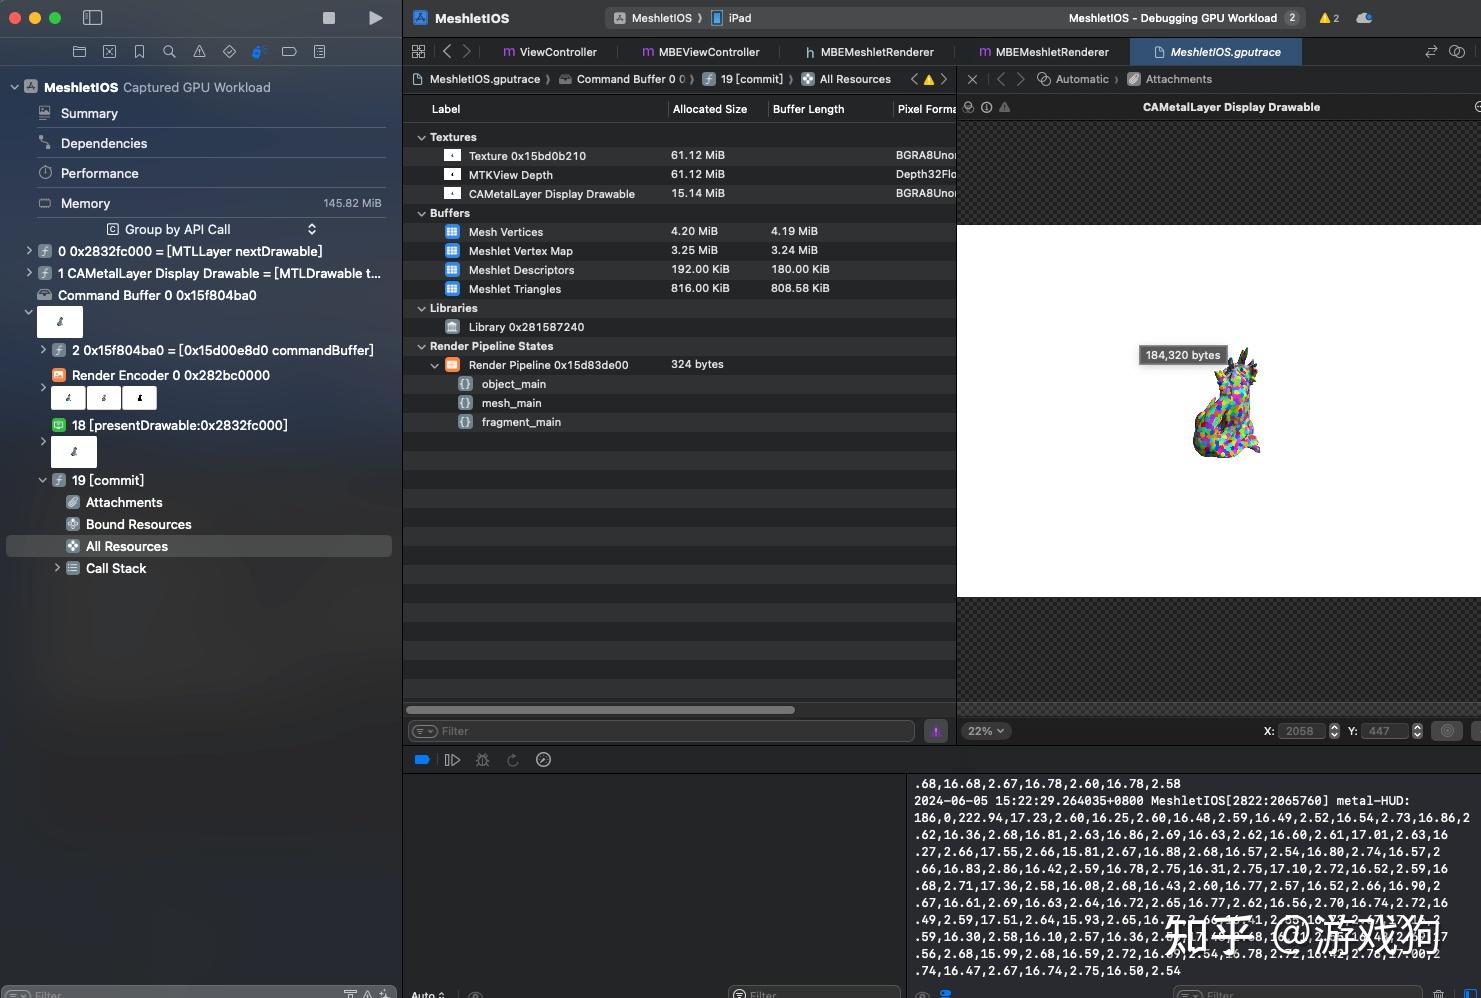This screenshot has height=998, width=1481.
Task: Select the MeshletIOS.gputrace tab
Action: 1216,51
